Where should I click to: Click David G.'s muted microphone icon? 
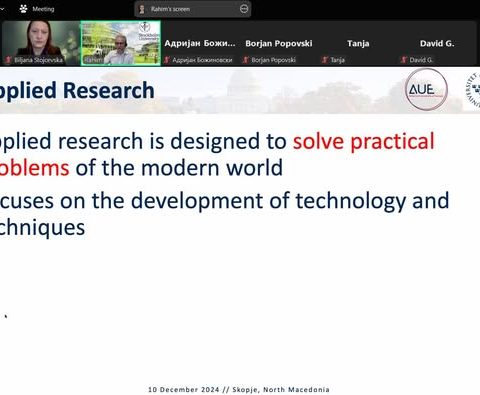[404, 60]
